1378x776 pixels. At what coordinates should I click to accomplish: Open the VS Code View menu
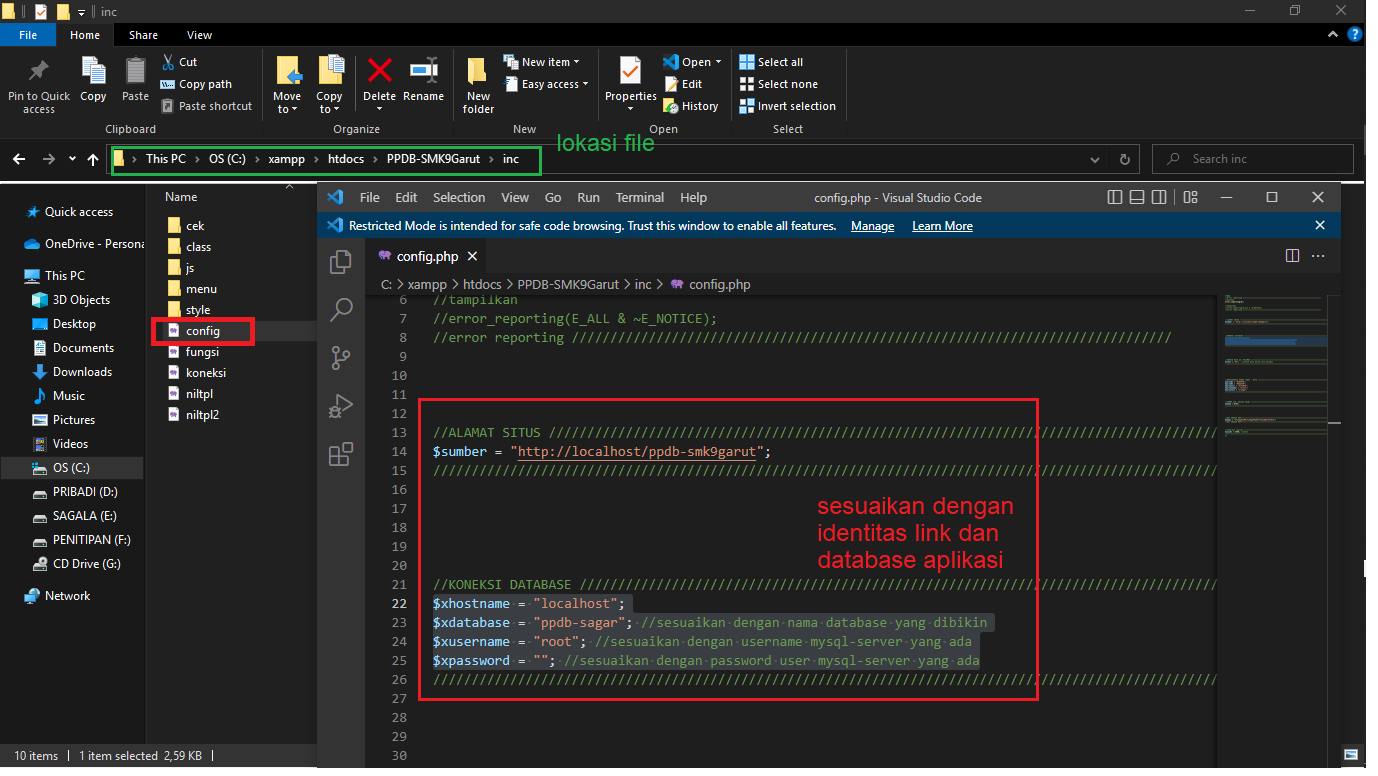click(x=515, y=197)
